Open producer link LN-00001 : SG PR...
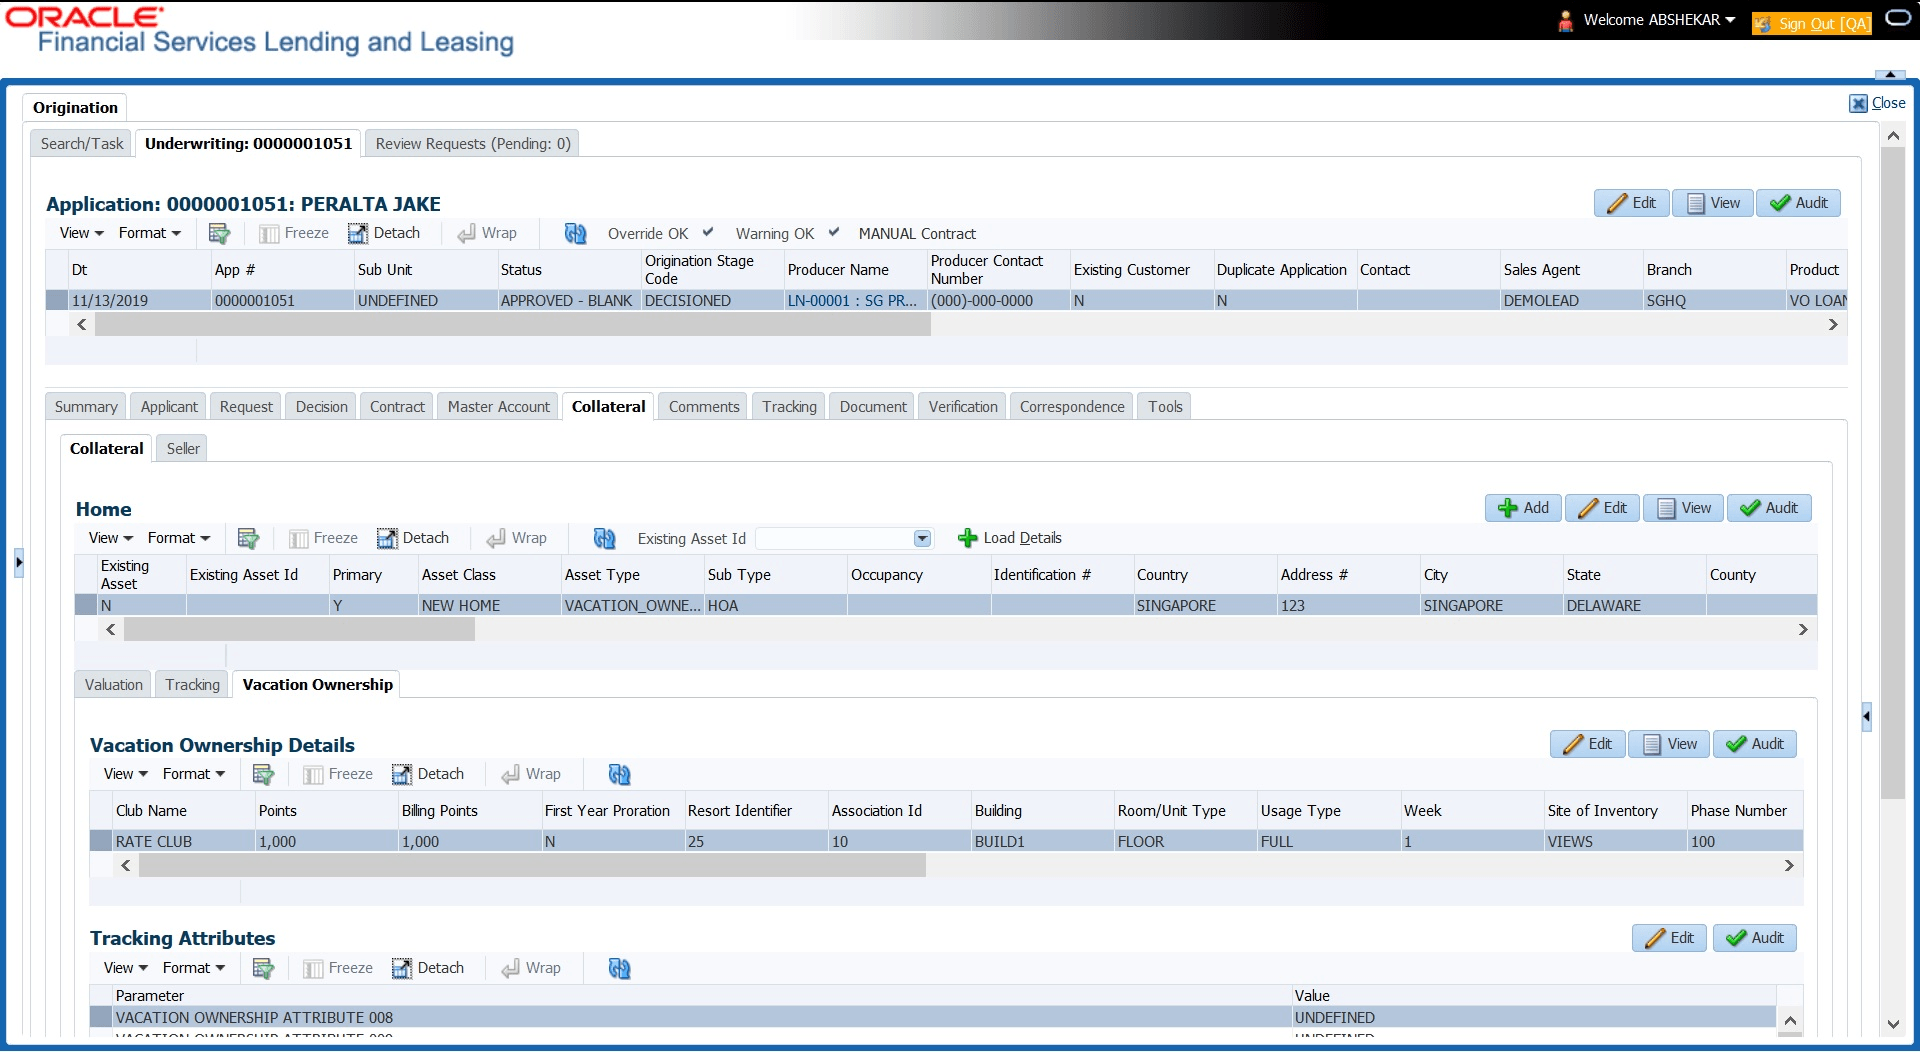 [852, 300]
